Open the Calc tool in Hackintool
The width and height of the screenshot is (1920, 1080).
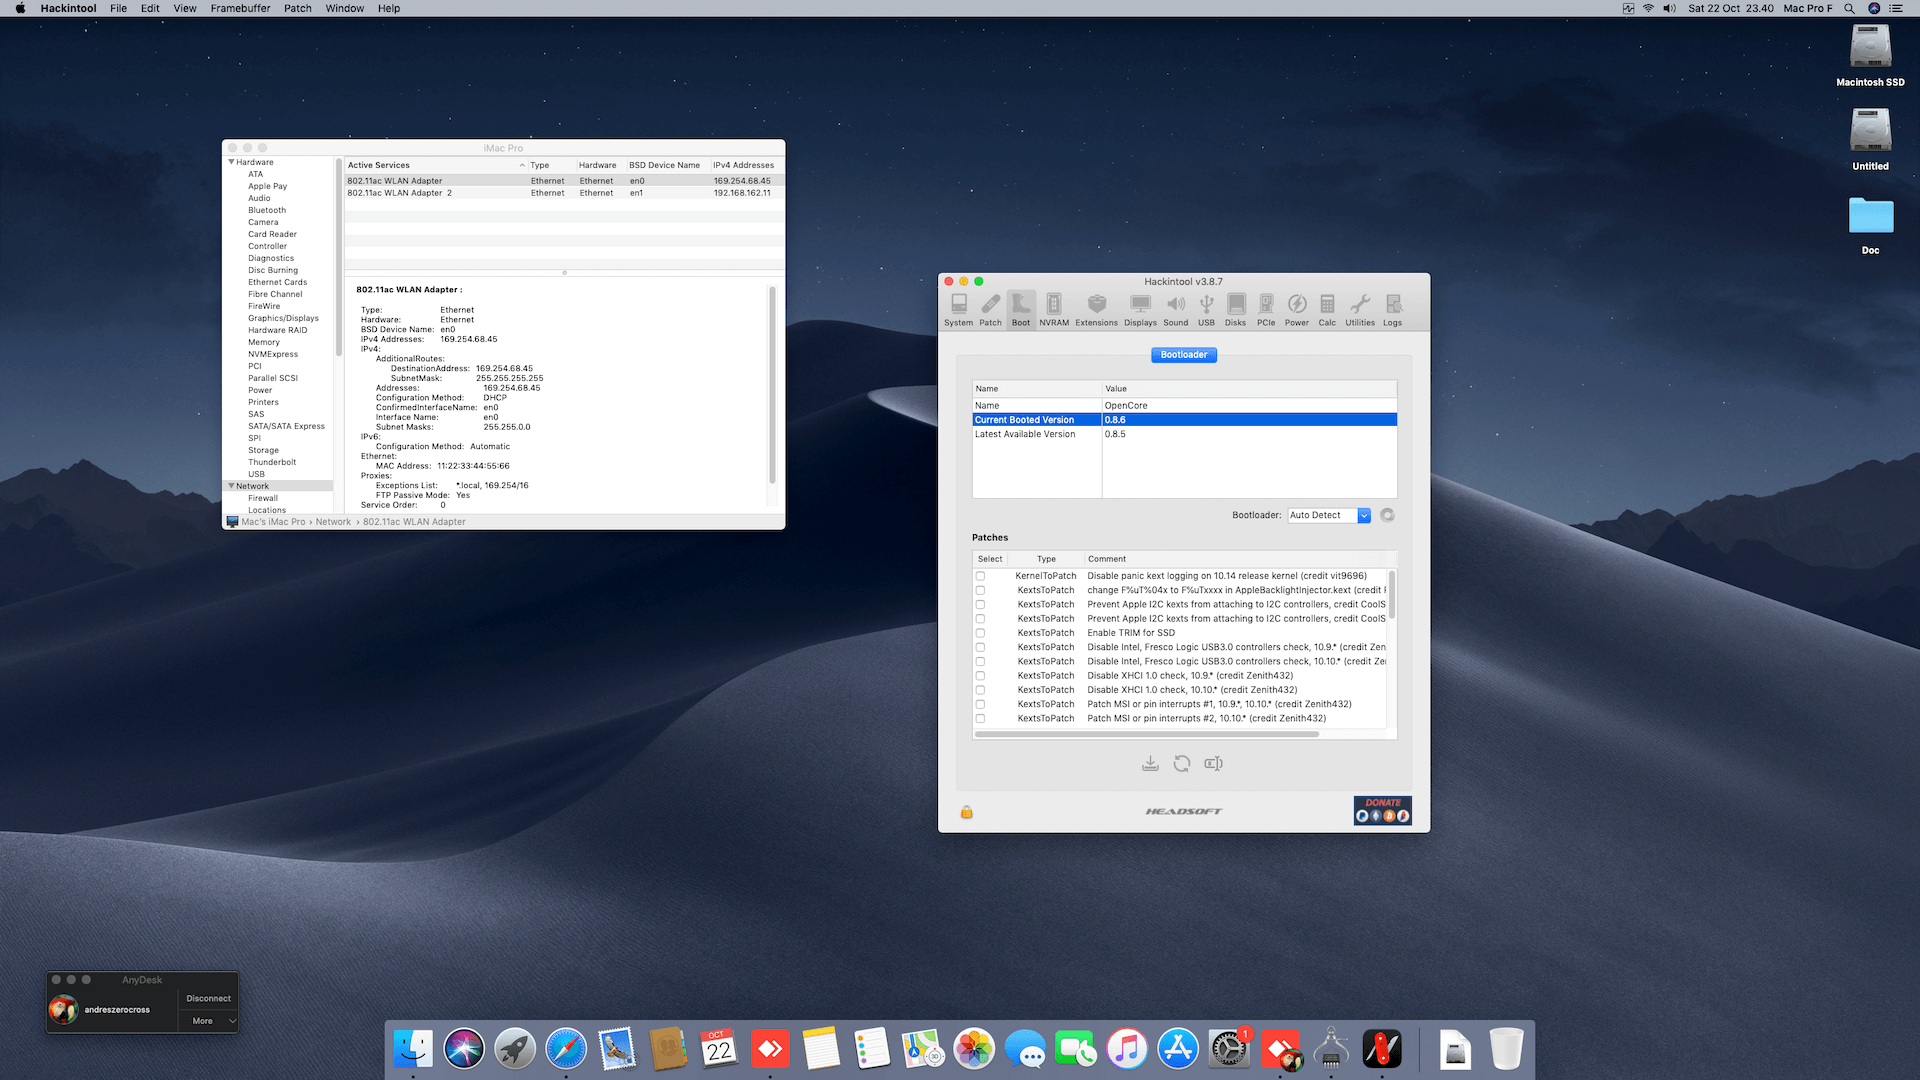click(1327, 309)
